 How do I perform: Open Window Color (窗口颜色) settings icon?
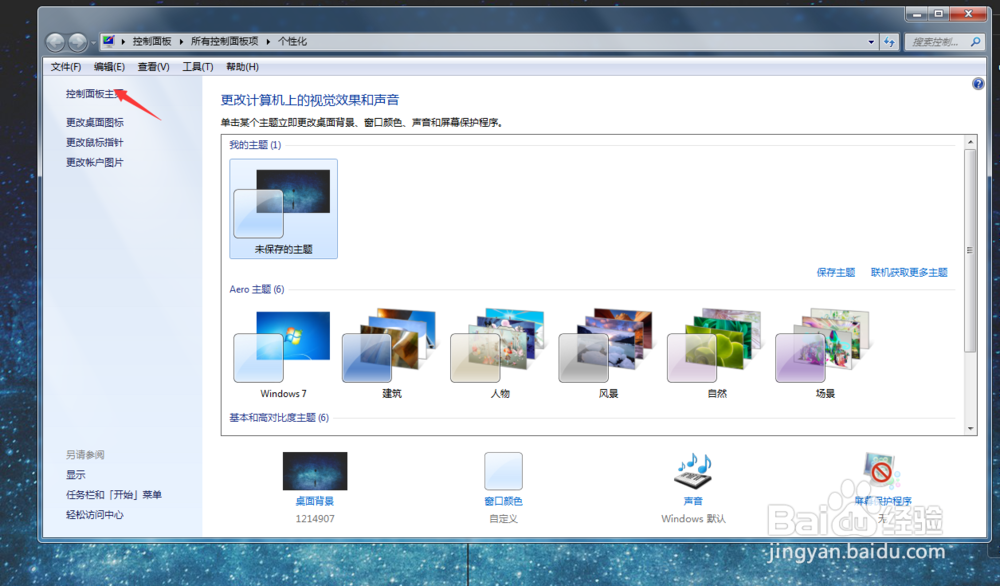tap(503, 470)
